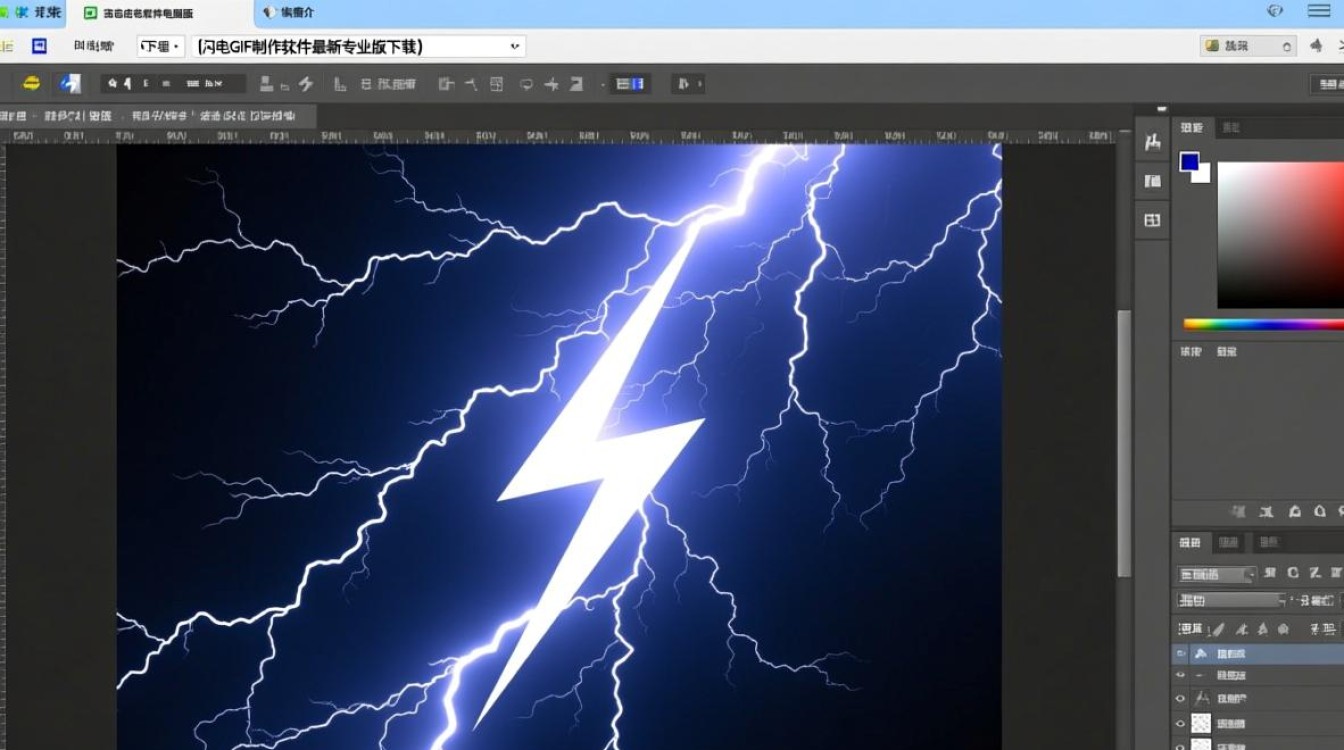Click the top icon in the collapsed panel strip
Screen dimensions: 1344x750
pos(1152,143)
